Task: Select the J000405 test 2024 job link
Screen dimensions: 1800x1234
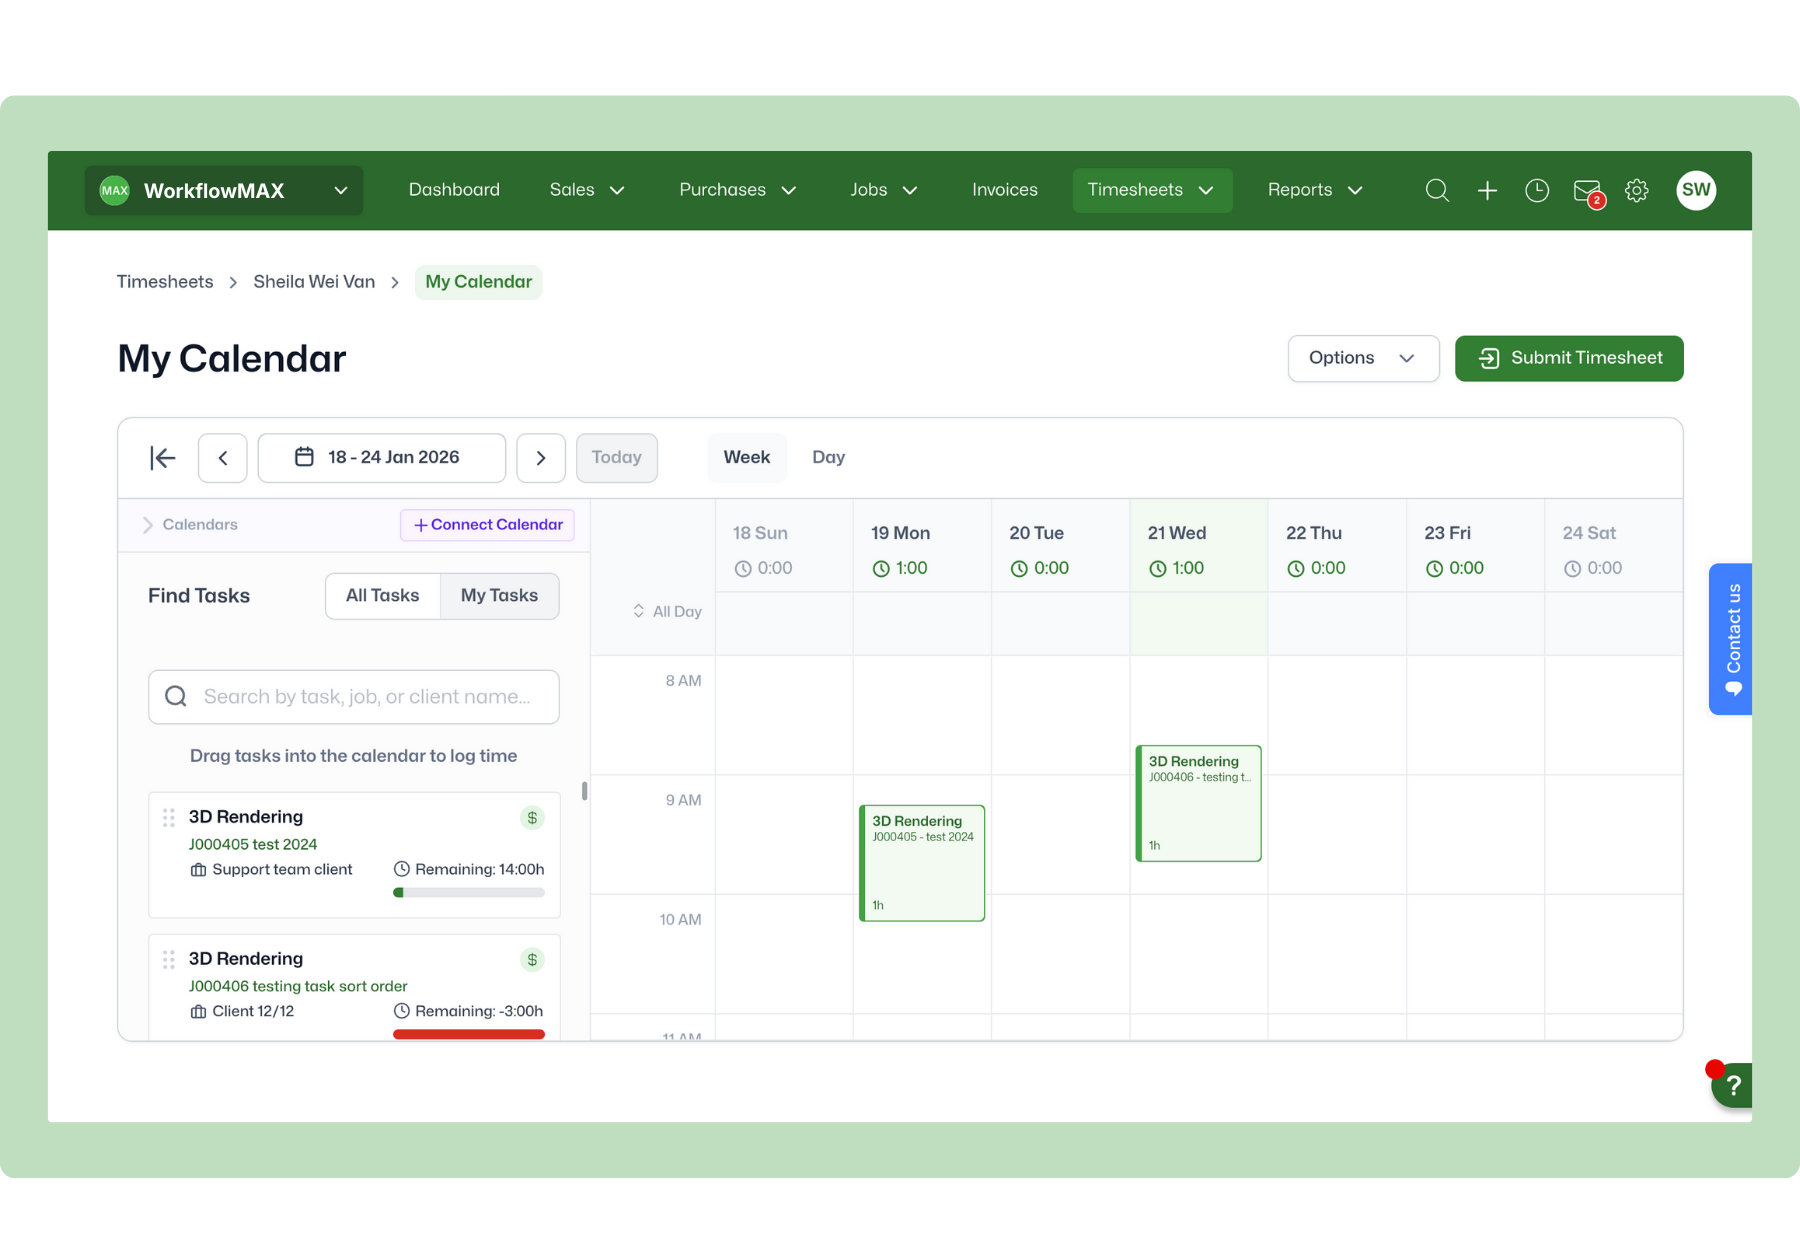Action: [253, 845]
